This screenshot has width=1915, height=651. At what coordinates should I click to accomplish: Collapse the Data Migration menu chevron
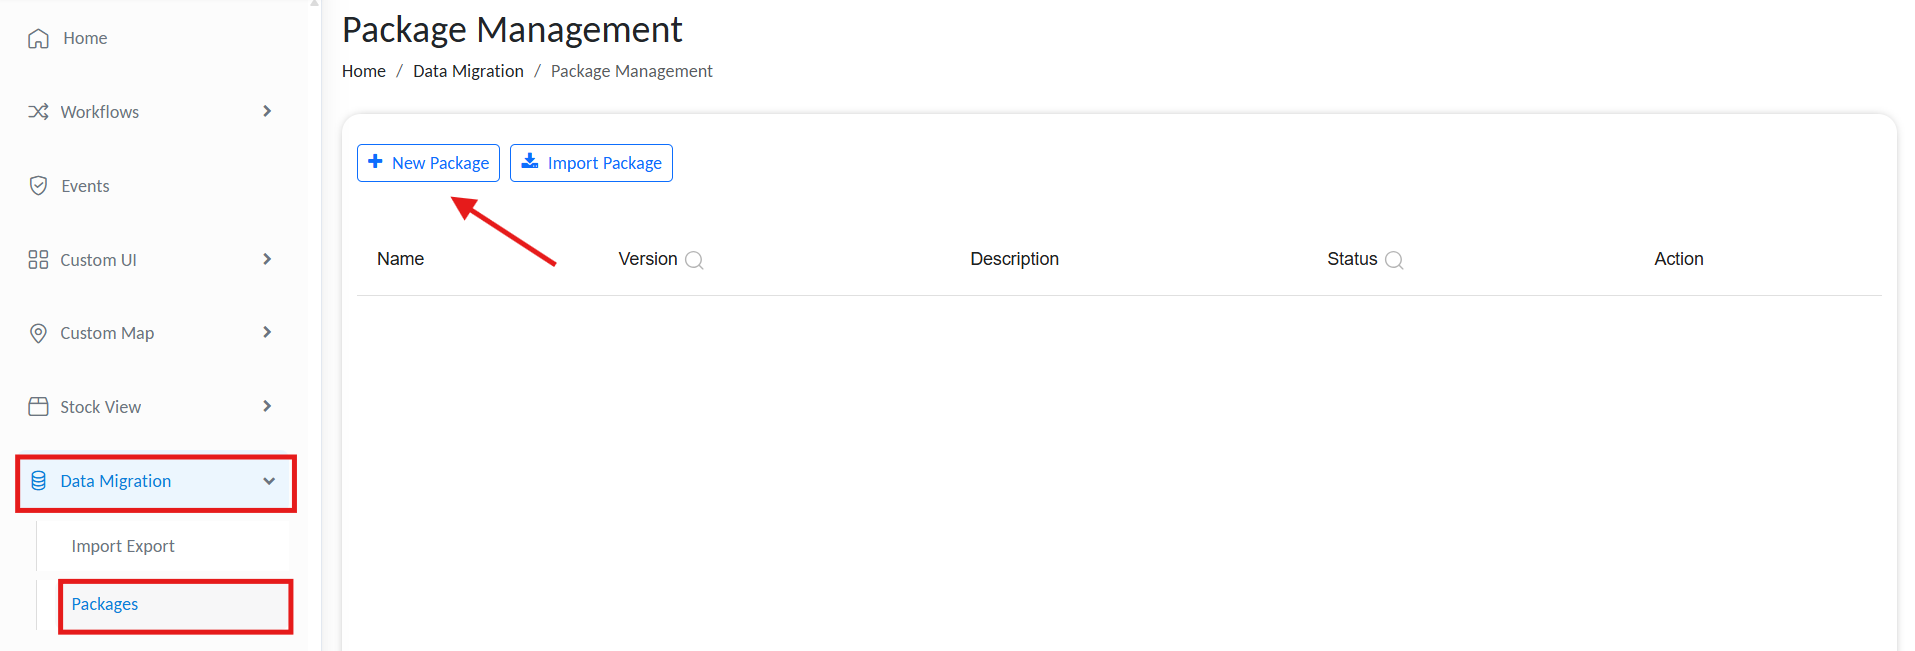tap(269, 481)
